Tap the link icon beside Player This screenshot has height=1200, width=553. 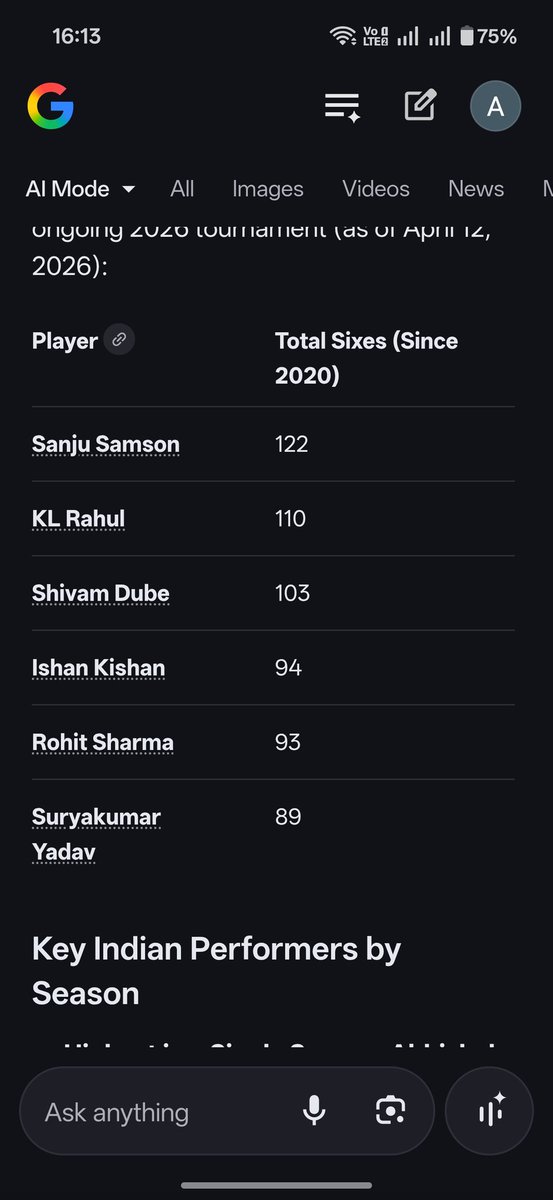pos(119,340)
